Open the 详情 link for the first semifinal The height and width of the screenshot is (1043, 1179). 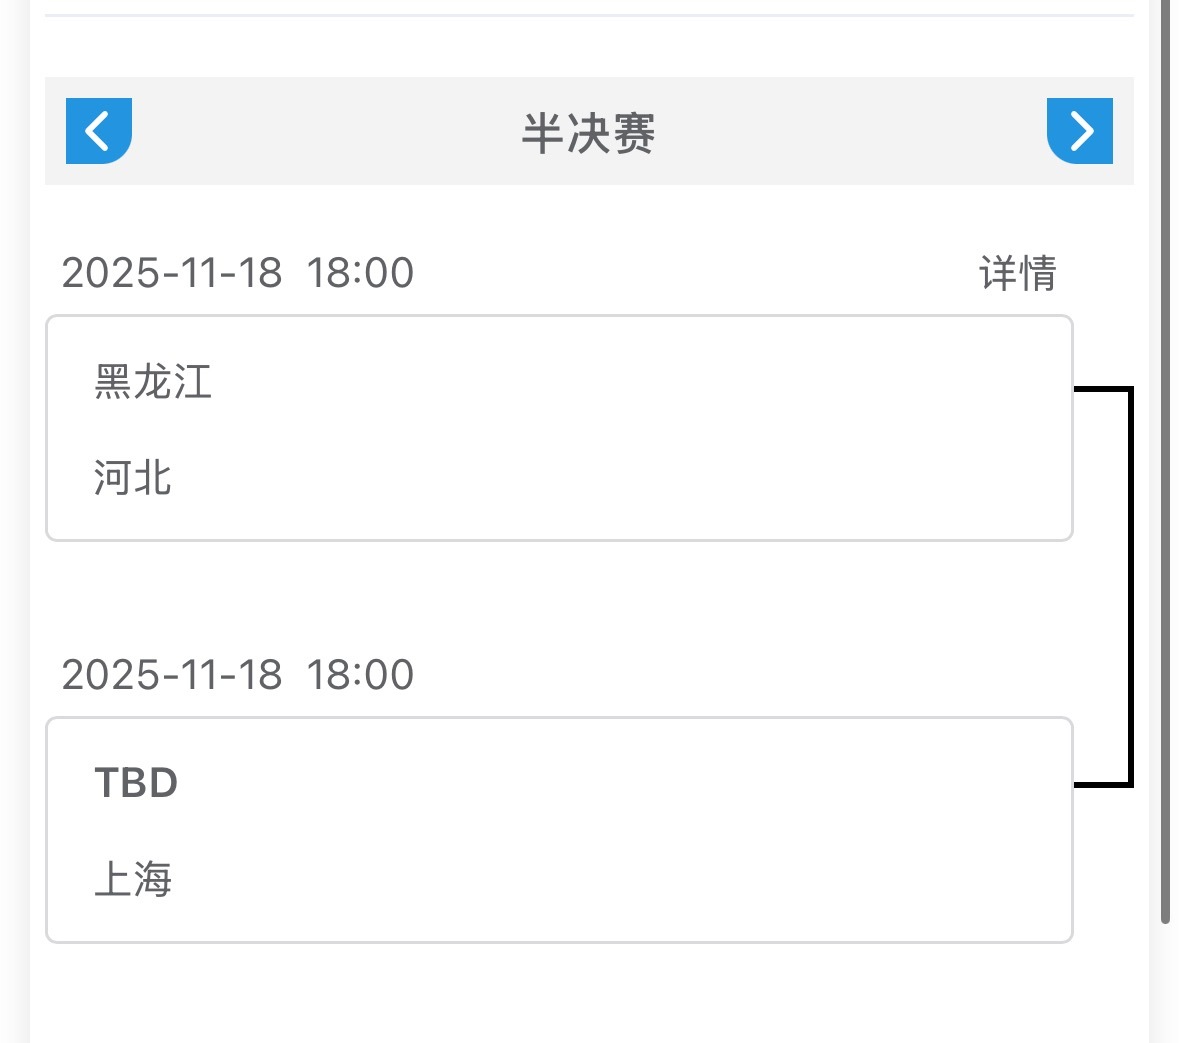click(x=1016, y=272)
